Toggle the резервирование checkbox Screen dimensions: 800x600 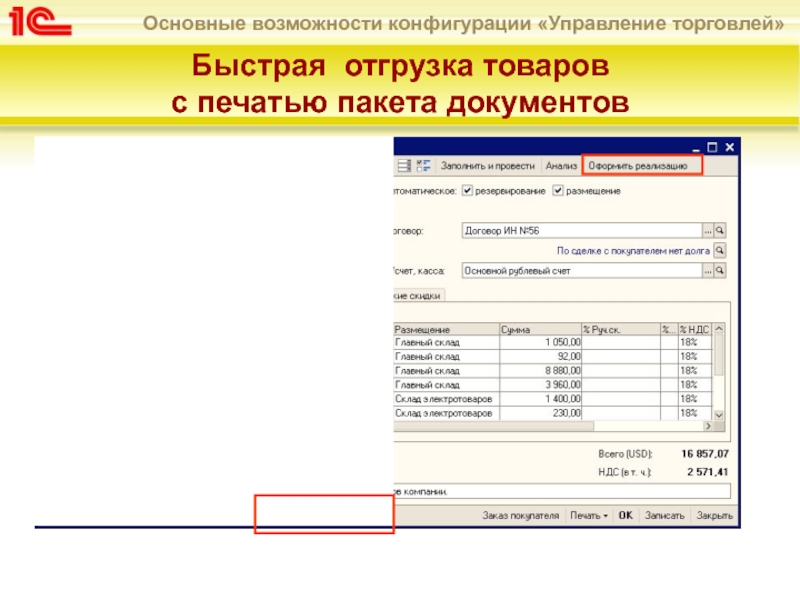click(x=467, y=191)
